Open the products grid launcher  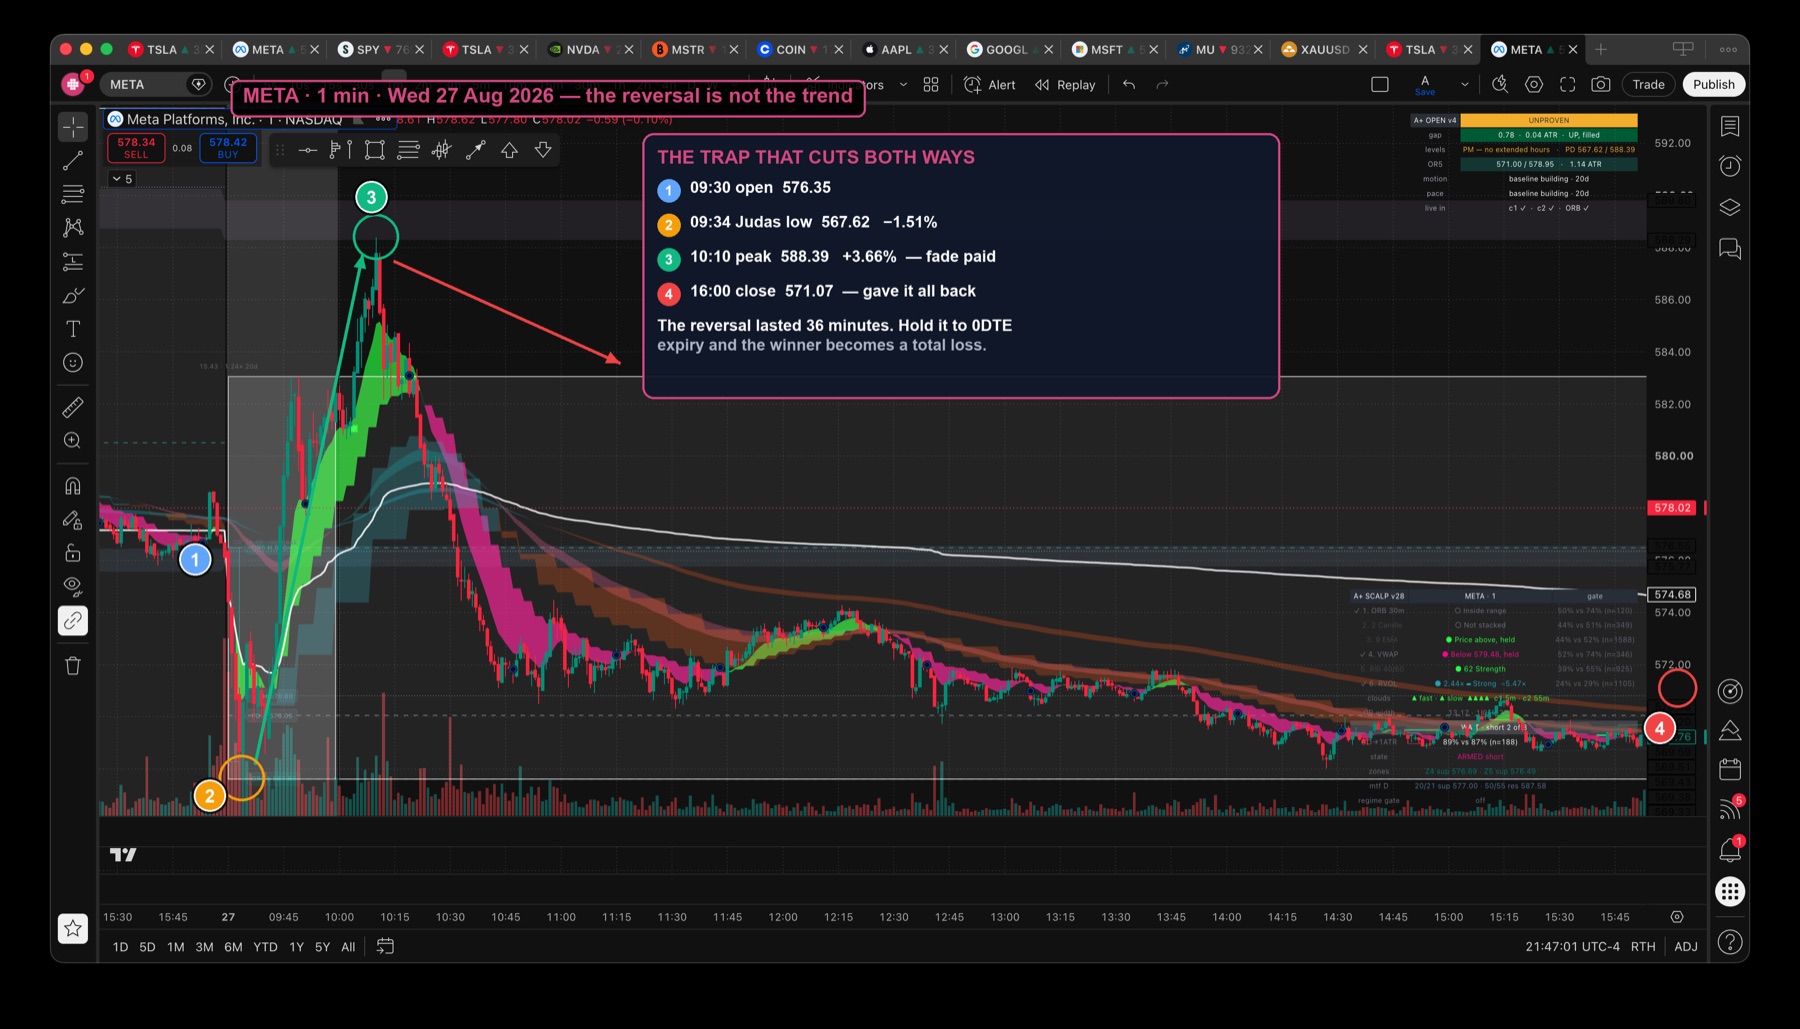(x=1730, y=891)
